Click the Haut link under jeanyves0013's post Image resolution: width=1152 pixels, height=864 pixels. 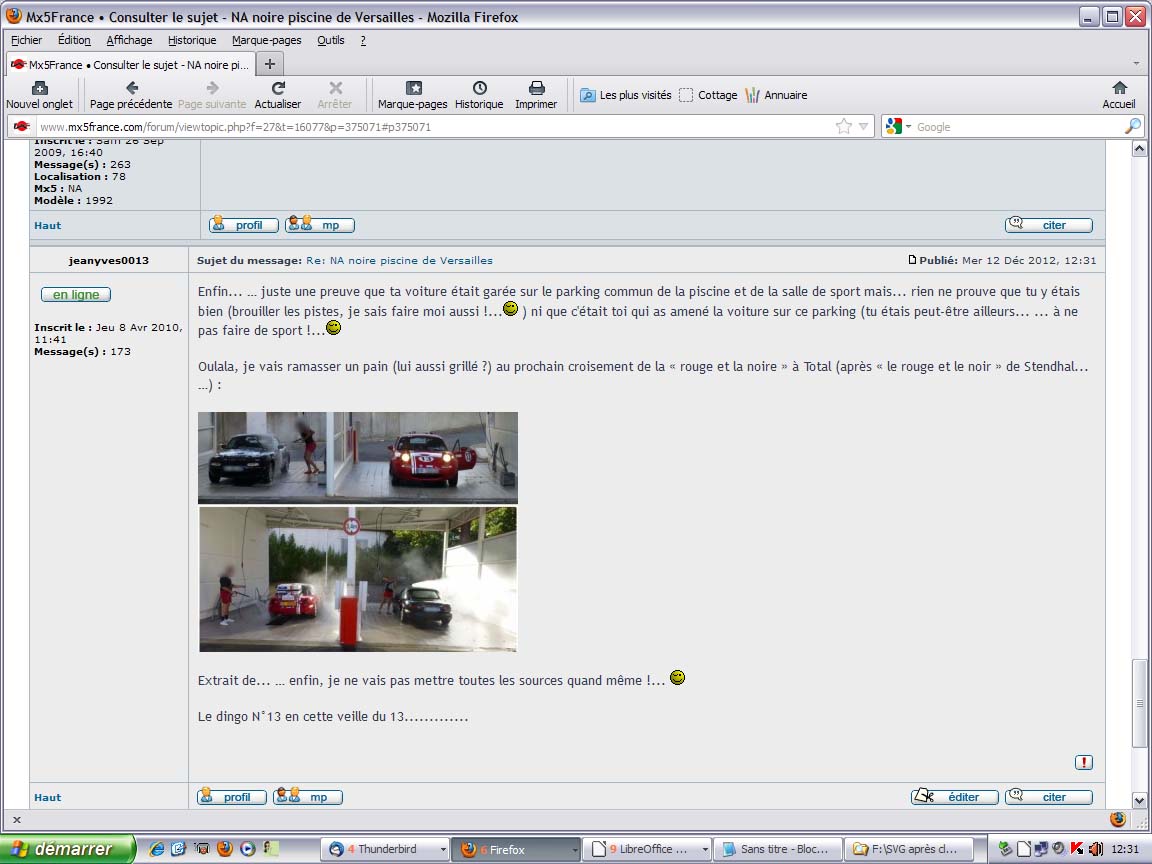click(48, 797)
